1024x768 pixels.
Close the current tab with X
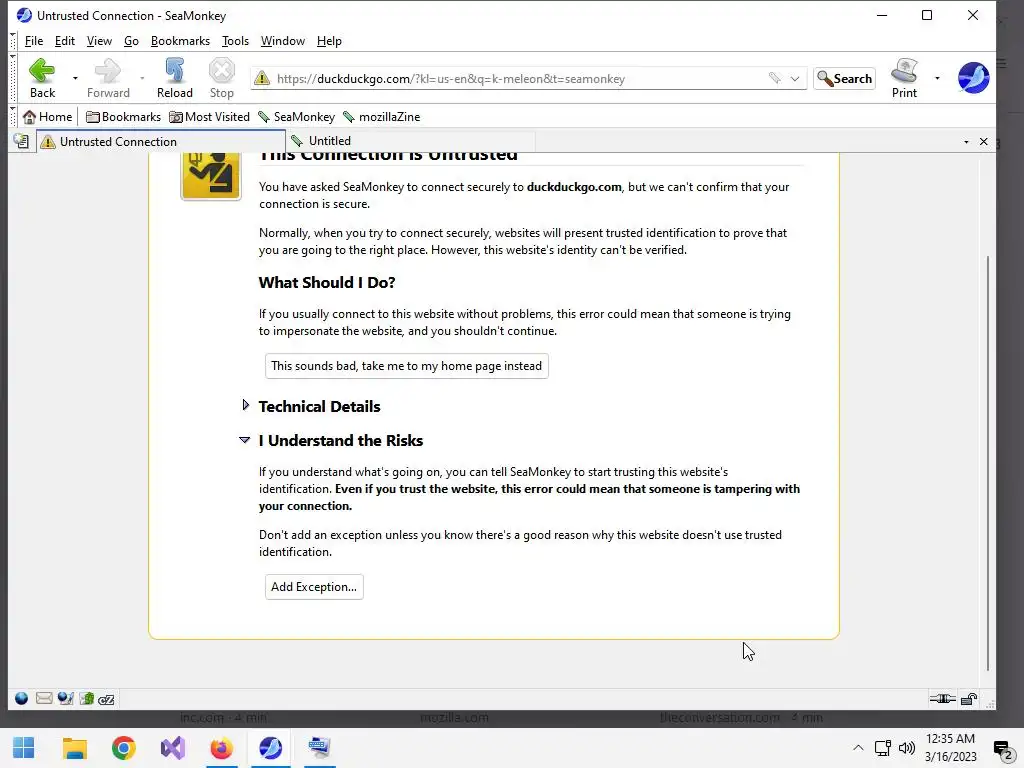pos(984,142)
